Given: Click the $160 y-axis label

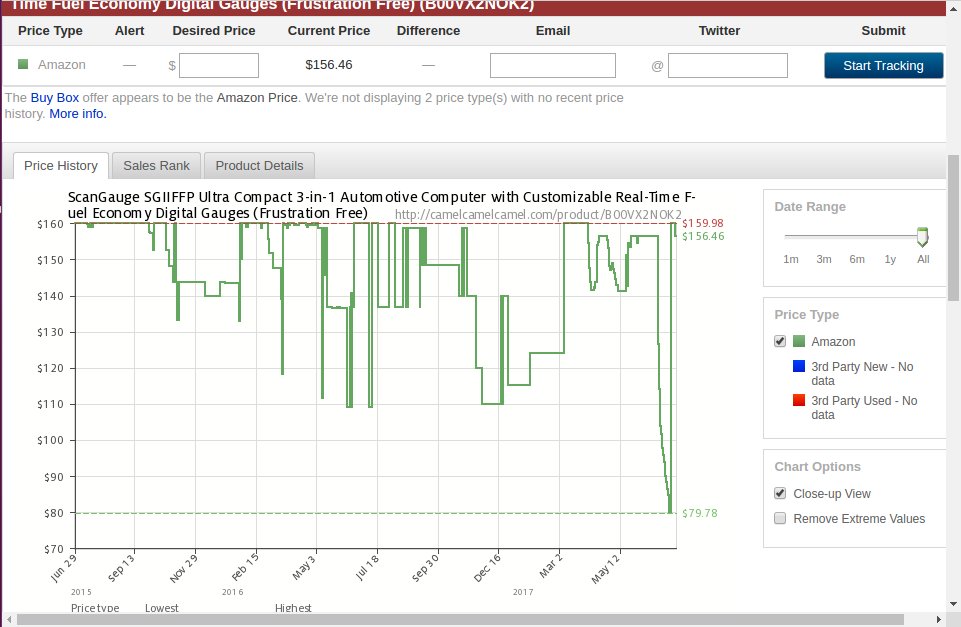Looking at the screenshot, I should coord(50,224).
